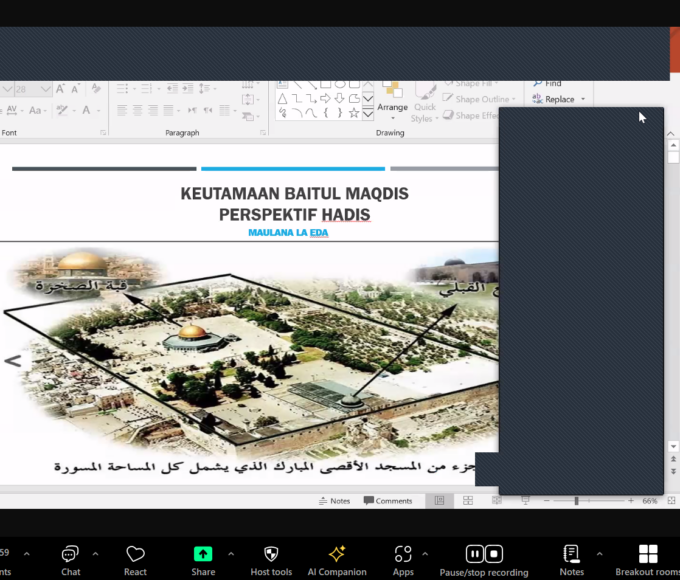Viewport: 680px width, 580px height.
Task: Open the Replace dropdown arrow
Action: [582, 99]
